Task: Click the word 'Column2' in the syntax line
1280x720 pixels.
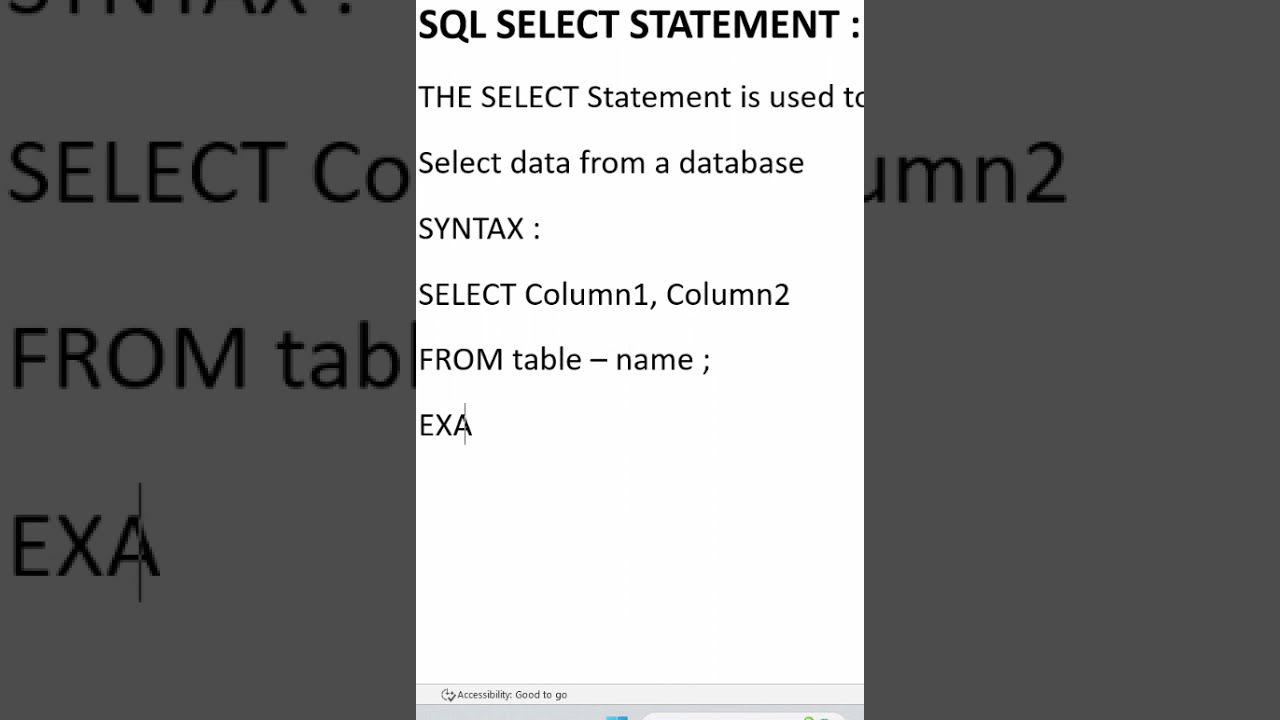Action: (728, 294)
